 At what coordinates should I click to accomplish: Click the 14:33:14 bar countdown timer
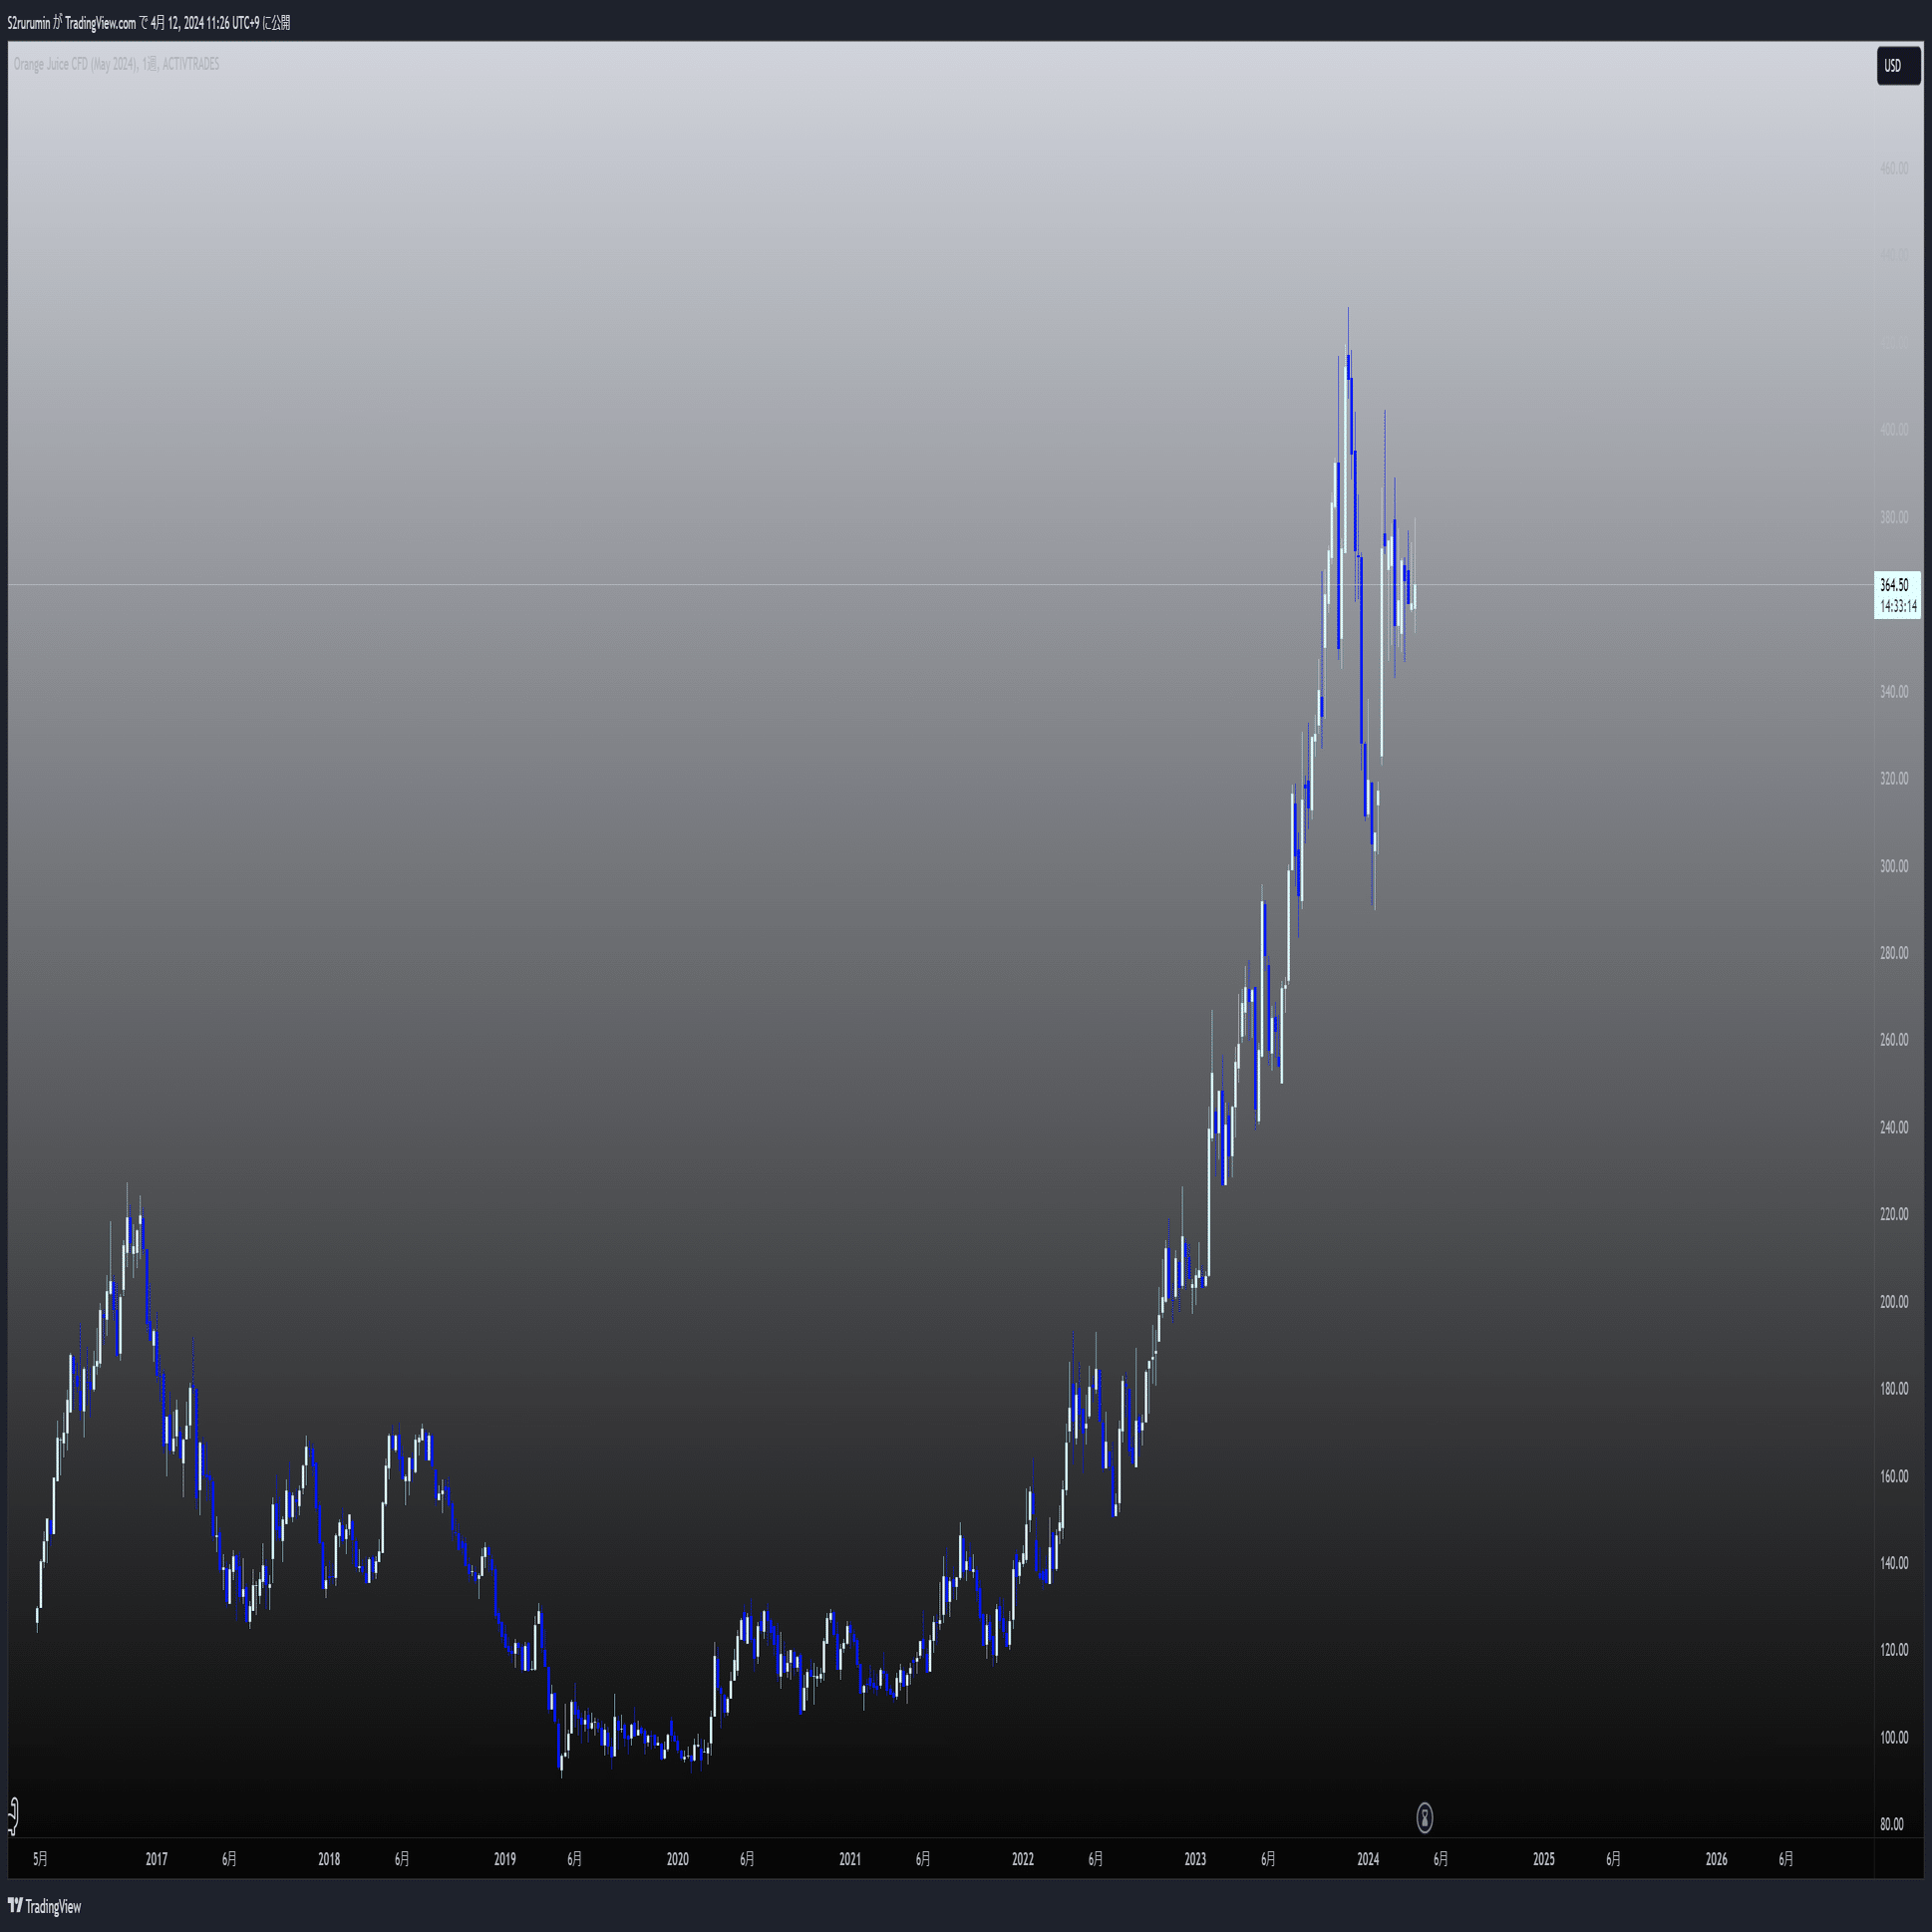point(1897,606)
